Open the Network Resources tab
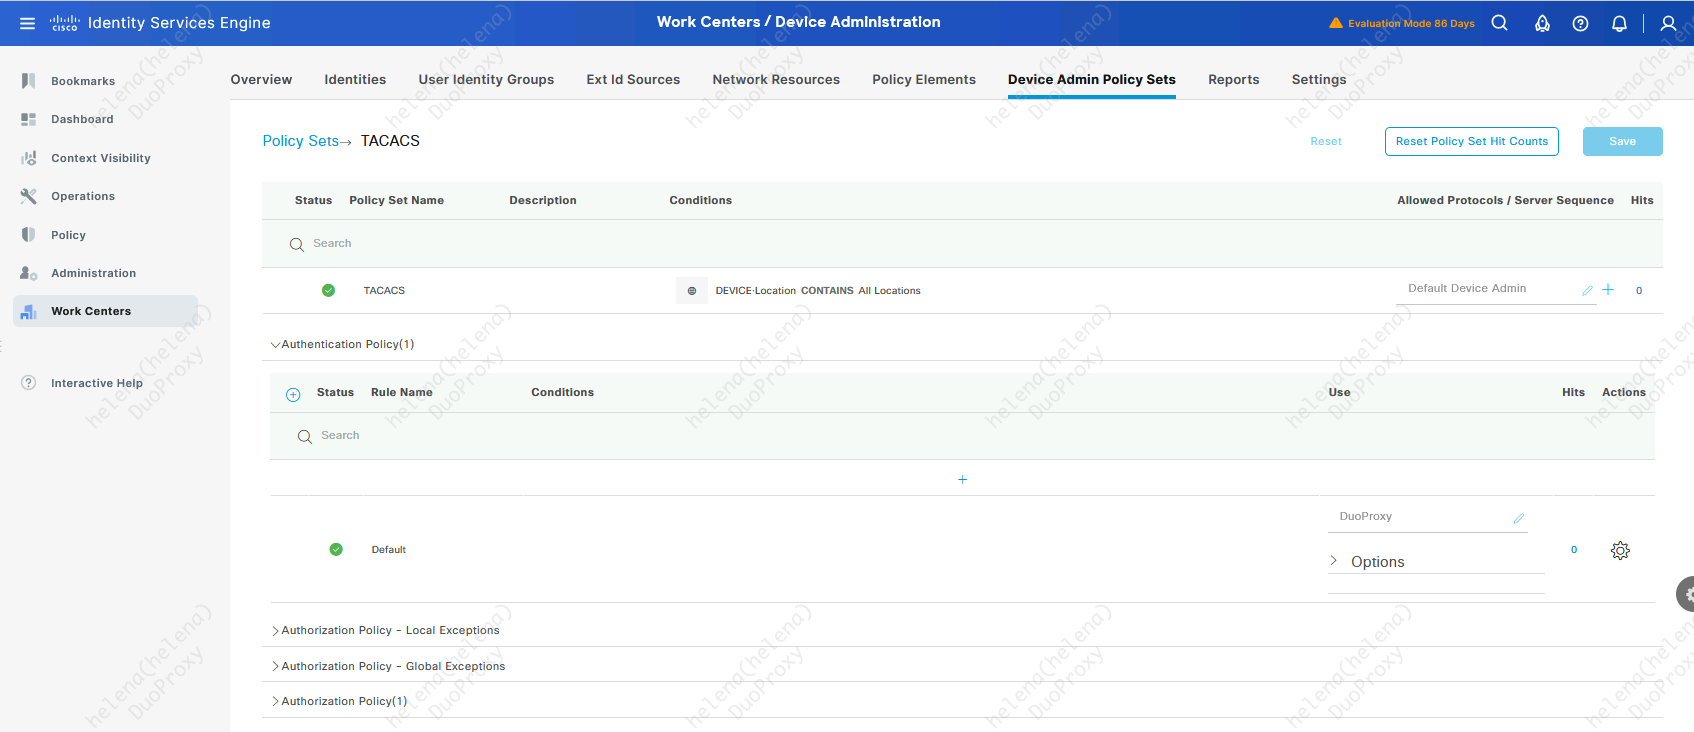The height and width of the screenshot is (732, 1694). [775, 80]
